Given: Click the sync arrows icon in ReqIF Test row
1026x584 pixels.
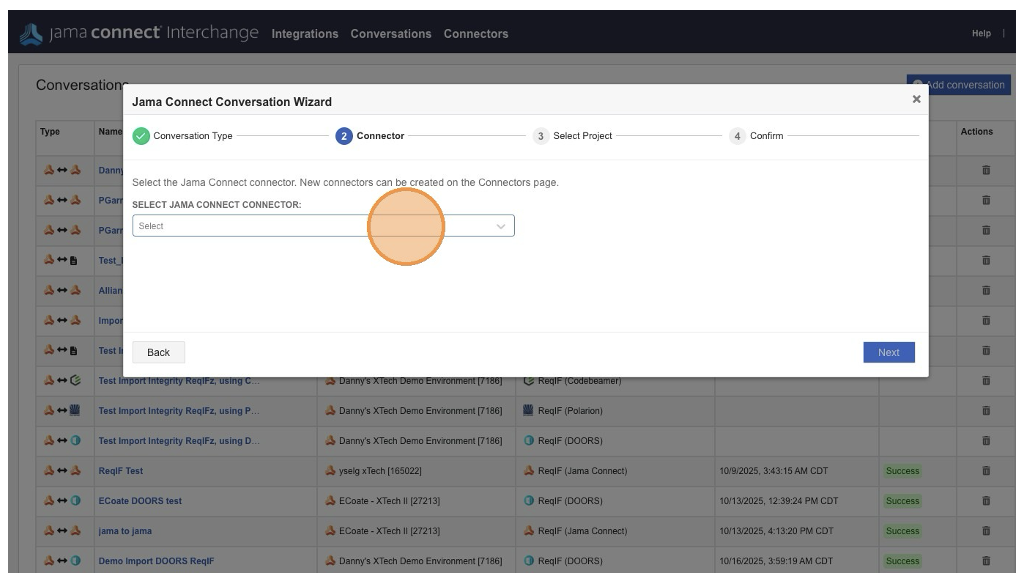Looking at the screenshot, I should [x=62, y=471].
